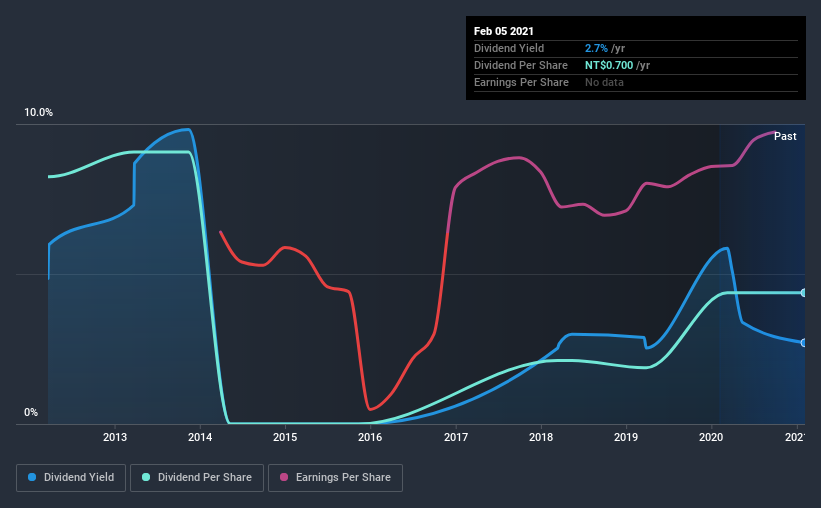Select the 2020 x-axis label
The image size is (821, 508).
coord(711,437)
